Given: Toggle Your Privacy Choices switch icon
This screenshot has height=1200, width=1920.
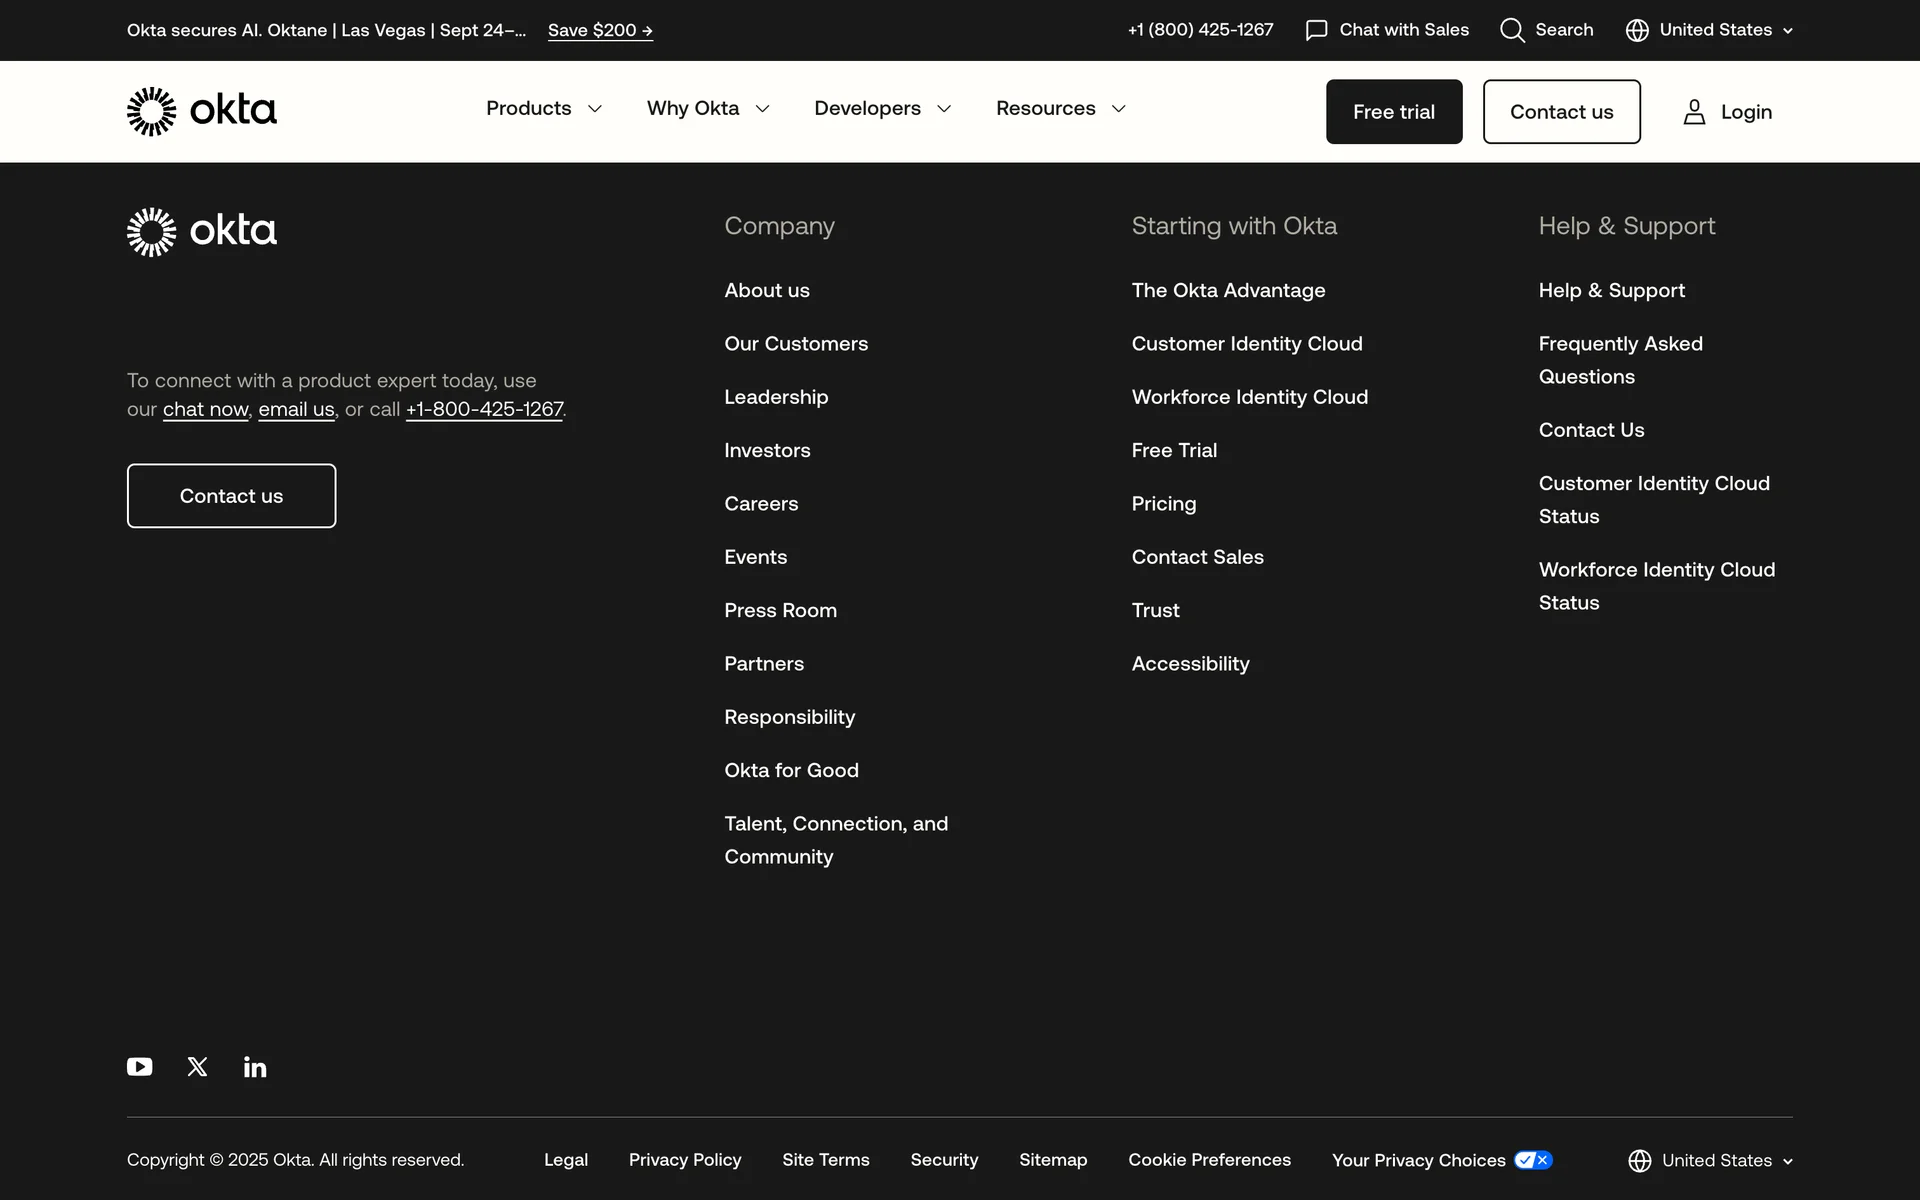Looking at the screenshot, I should click(1532, 1160).
